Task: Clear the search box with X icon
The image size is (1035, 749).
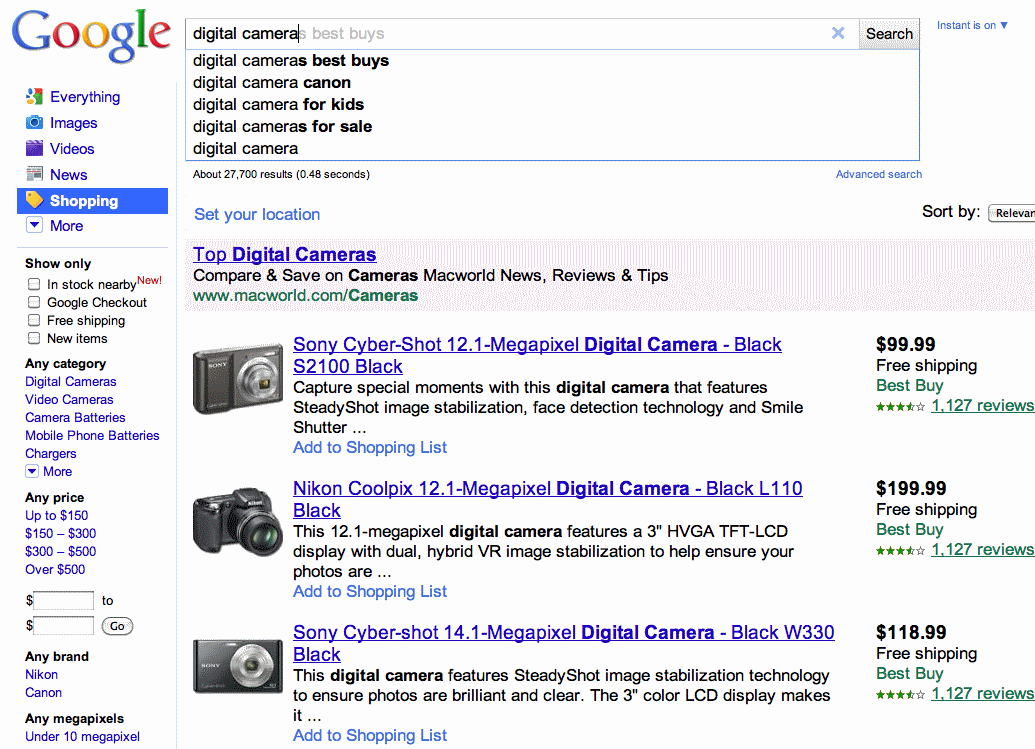Action: click(838, 33)
